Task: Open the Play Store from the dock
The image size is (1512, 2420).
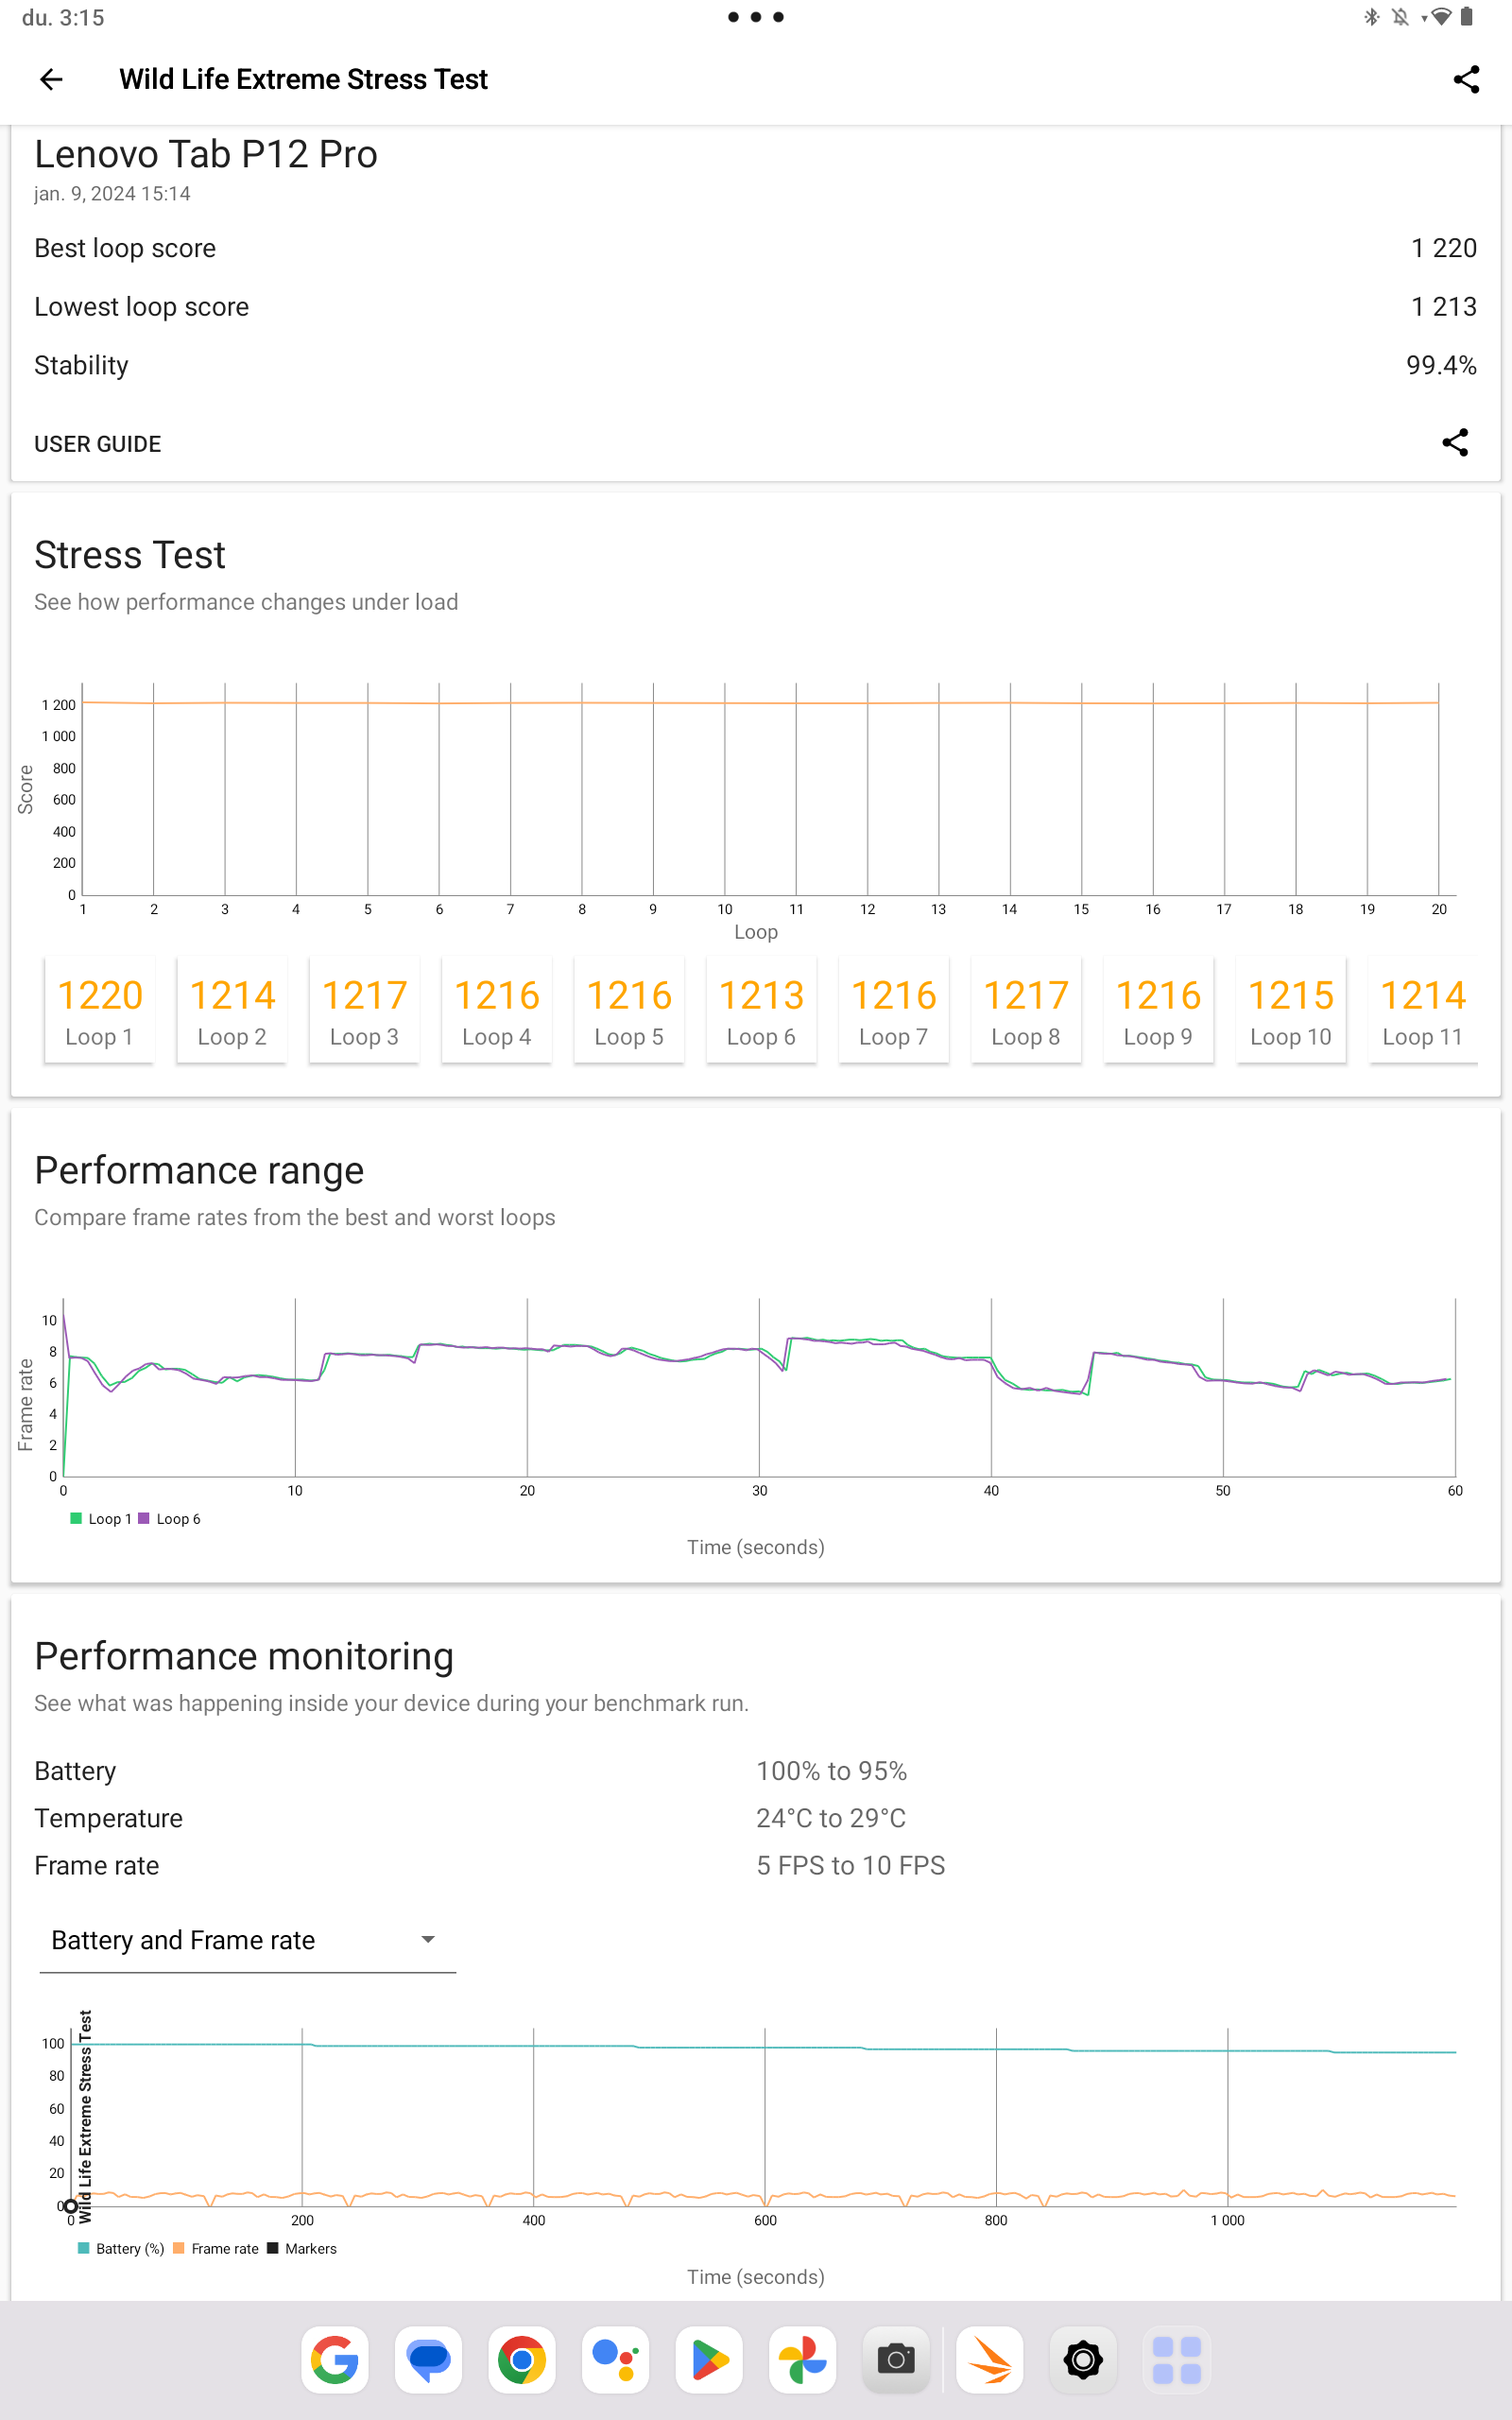Action: click(709, 2360)
